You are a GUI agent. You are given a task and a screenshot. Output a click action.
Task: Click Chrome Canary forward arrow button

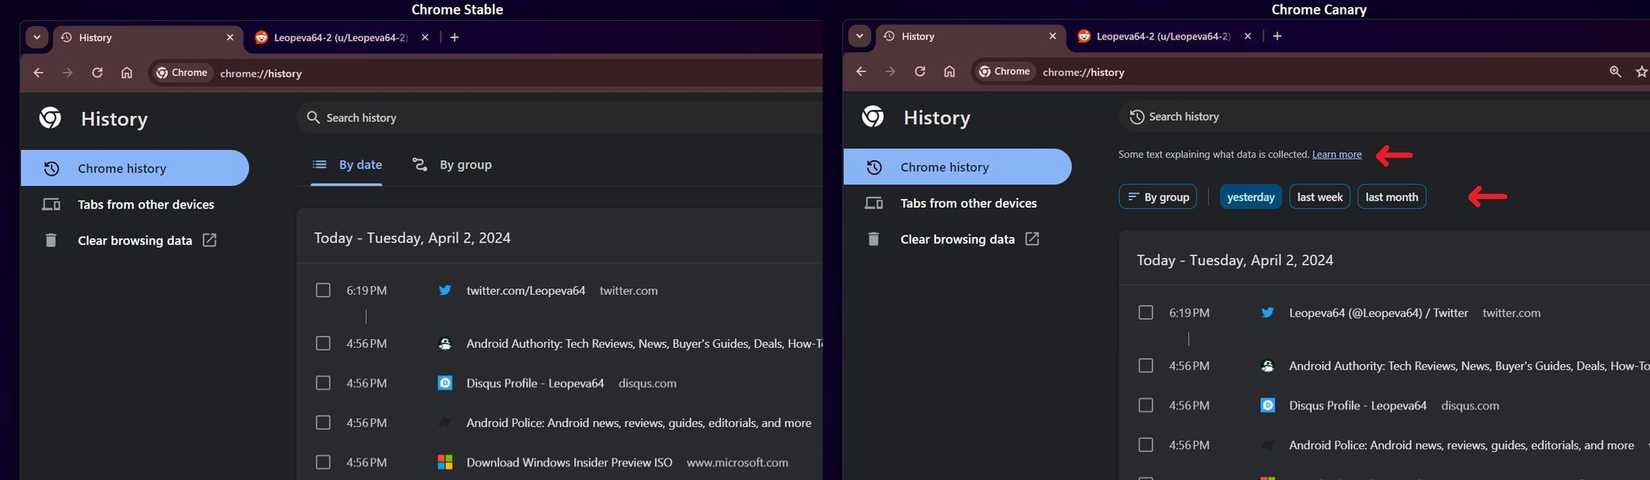pos(890,72)
